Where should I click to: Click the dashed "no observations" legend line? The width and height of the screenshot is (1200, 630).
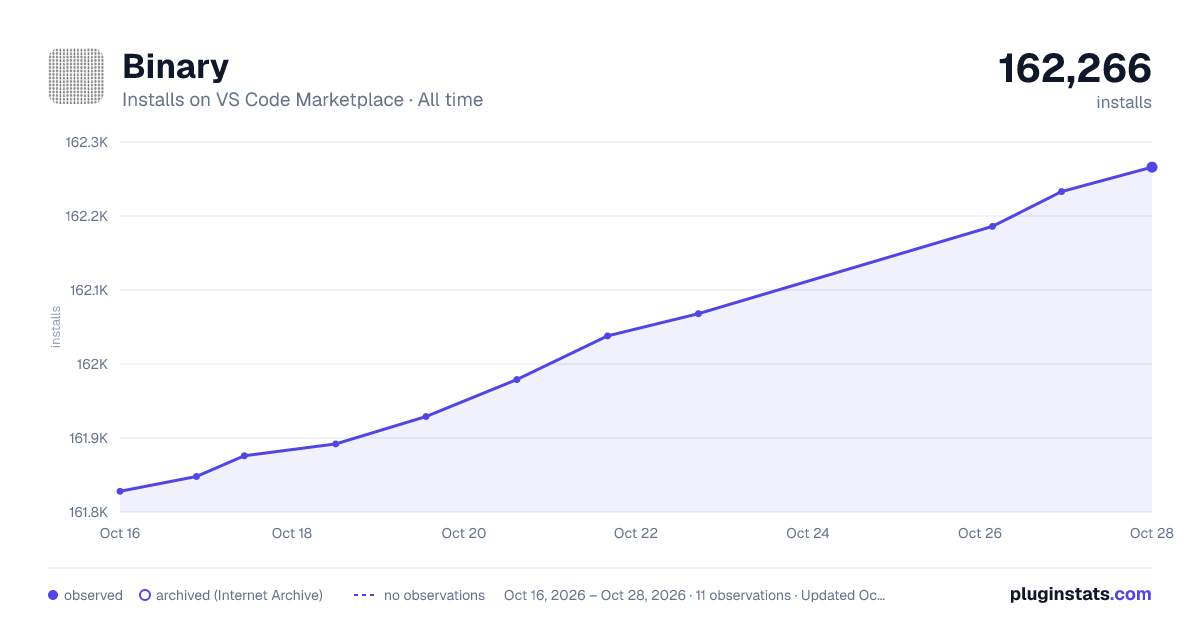364,595
